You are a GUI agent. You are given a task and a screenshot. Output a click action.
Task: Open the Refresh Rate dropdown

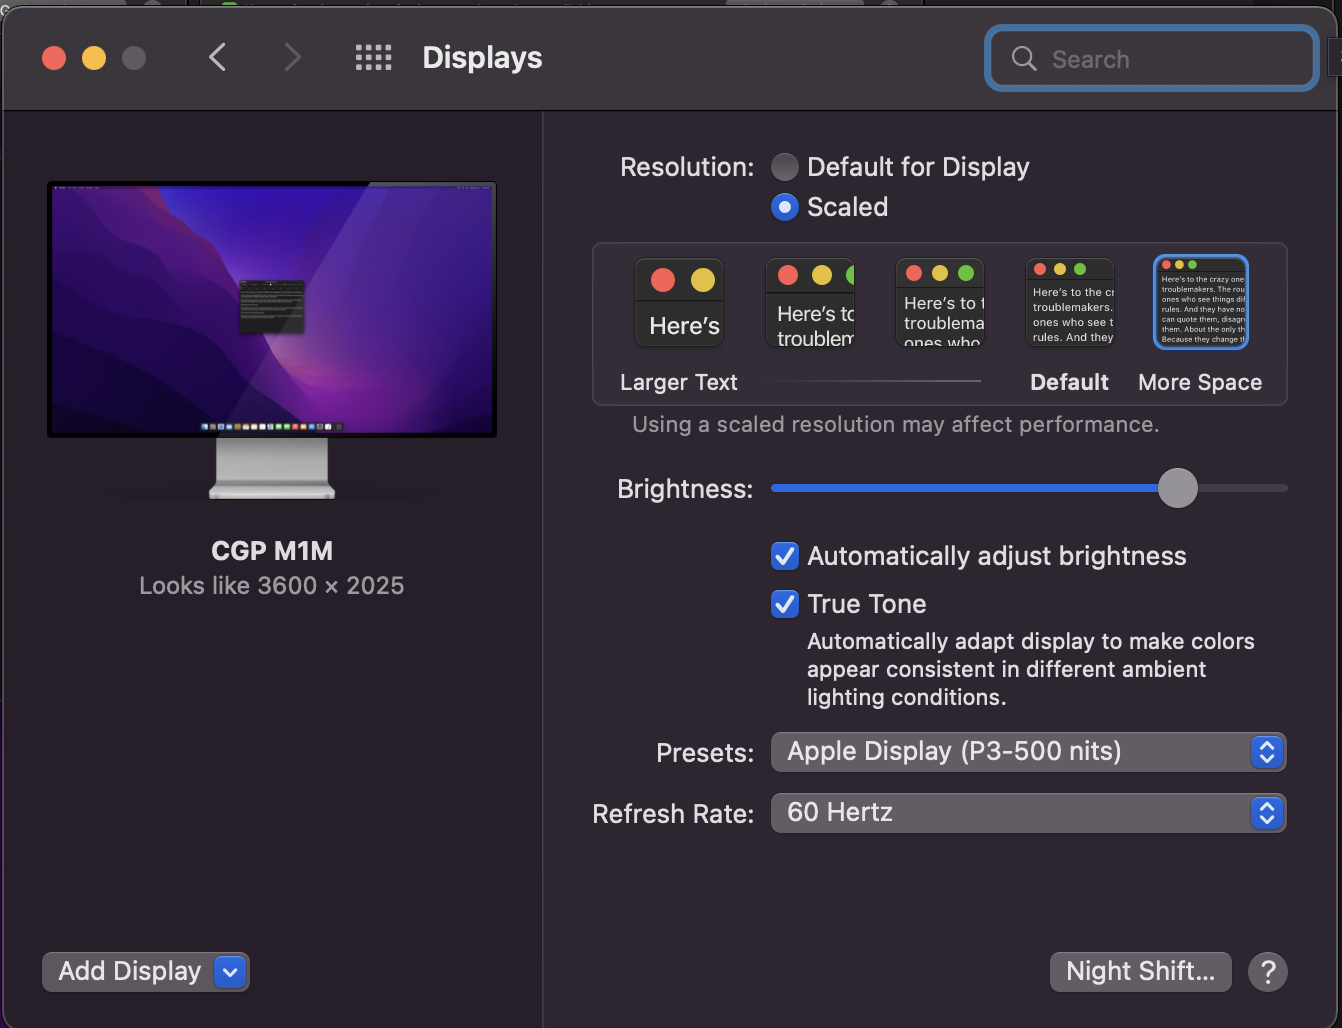1028,813
